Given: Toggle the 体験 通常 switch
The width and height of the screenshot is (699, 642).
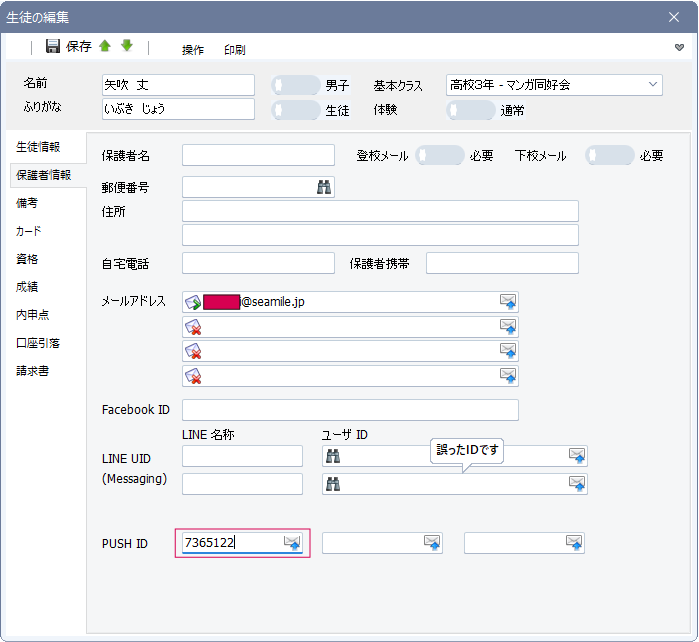Looking at the screenshot, I should point(471,110).
